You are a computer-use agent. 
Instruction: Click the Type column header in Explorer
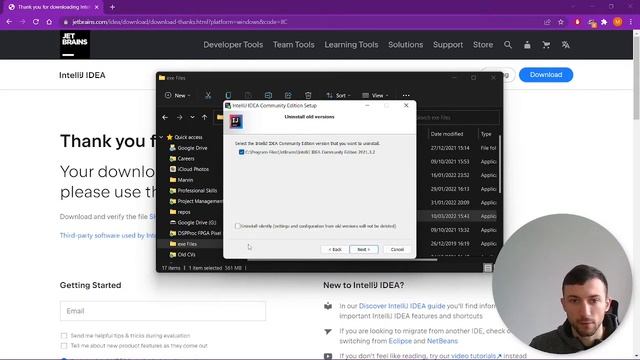point(487,134)
